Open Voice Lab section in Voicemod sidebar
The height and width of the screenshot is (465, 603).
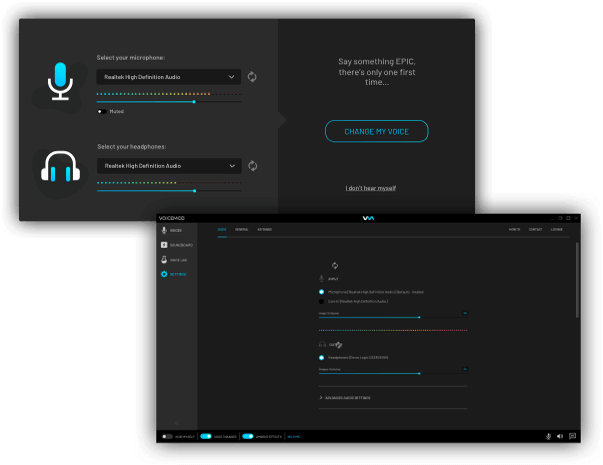(174, 260)
